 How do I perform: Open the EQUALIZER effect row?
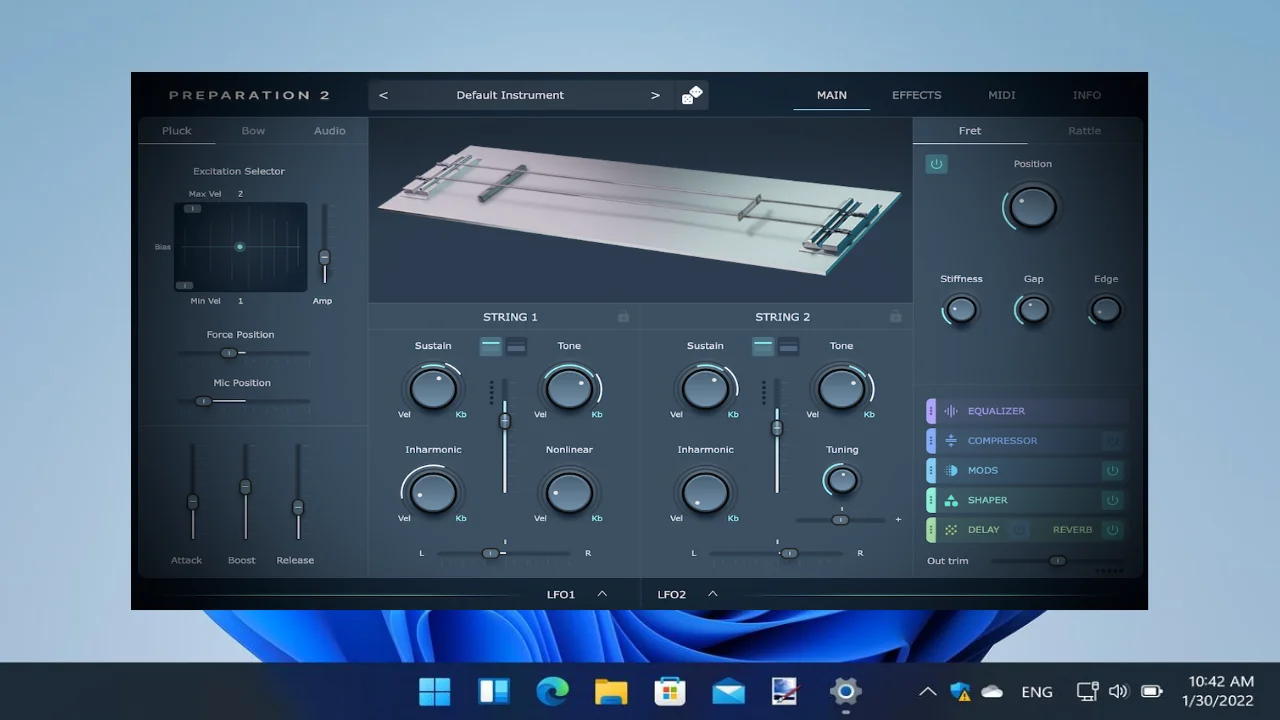[1028, 411]
